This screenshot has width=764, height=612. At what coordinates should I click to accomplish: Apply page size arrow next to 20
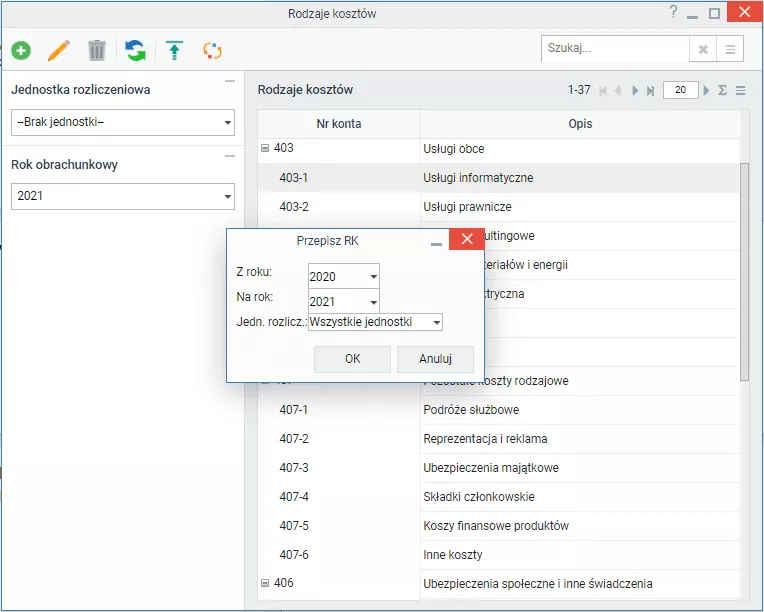706,90
